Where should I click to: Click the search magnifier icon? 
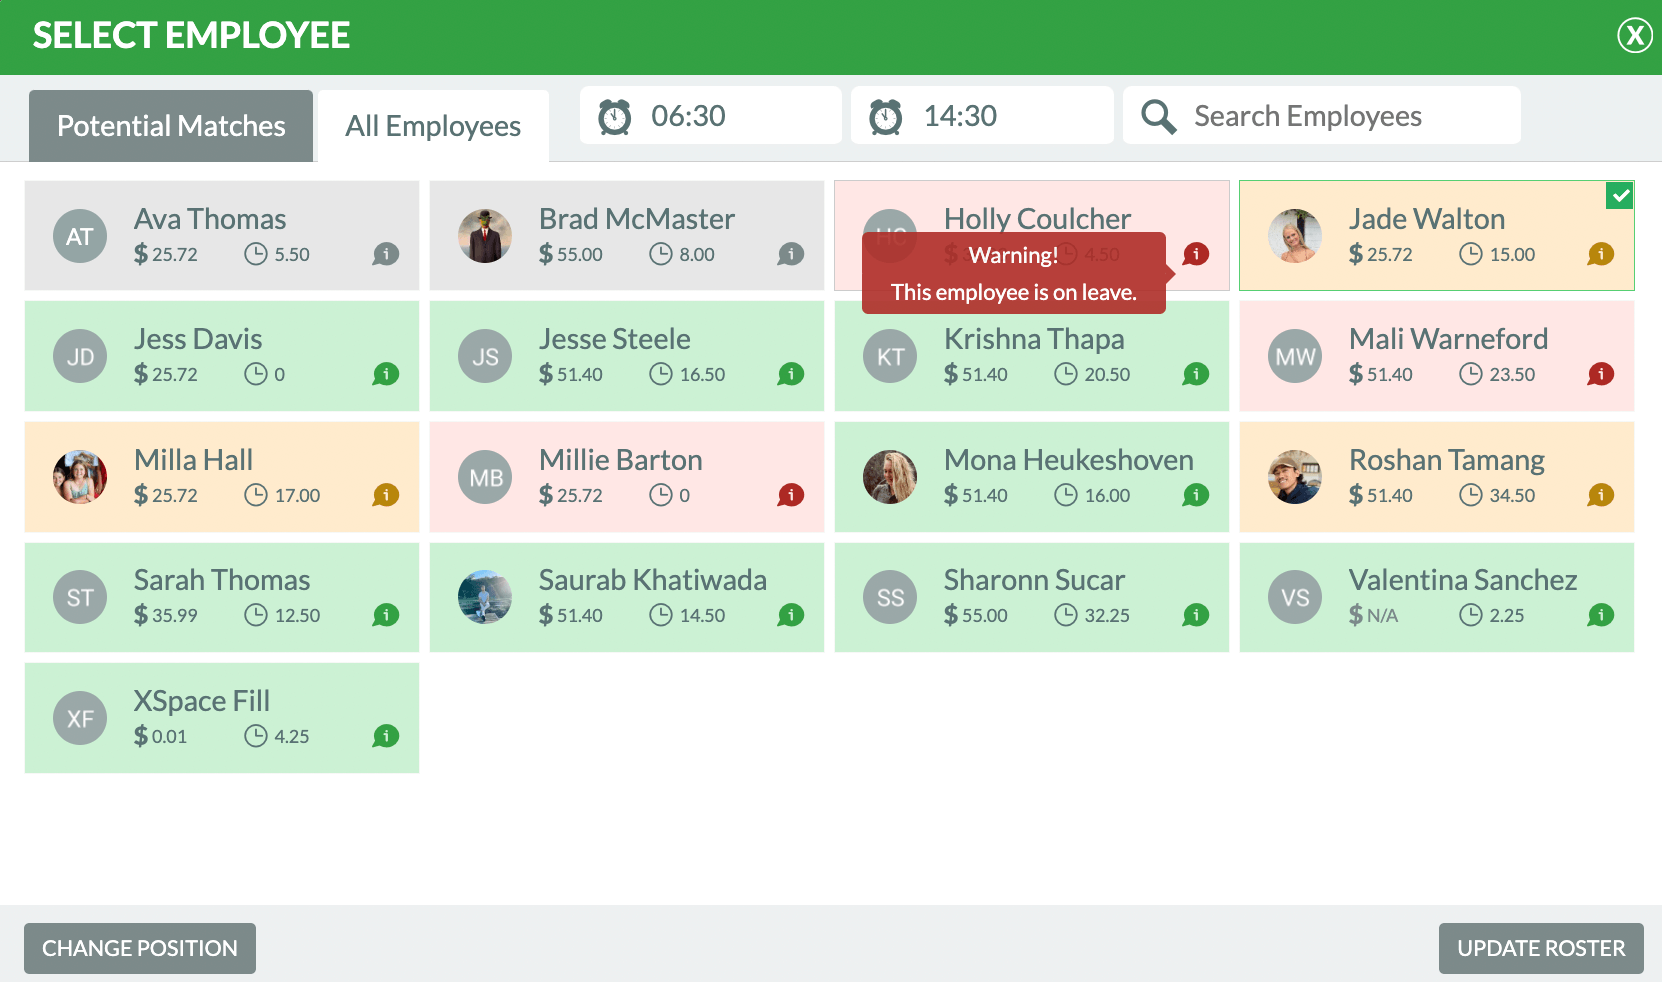tap(1158, 115)
